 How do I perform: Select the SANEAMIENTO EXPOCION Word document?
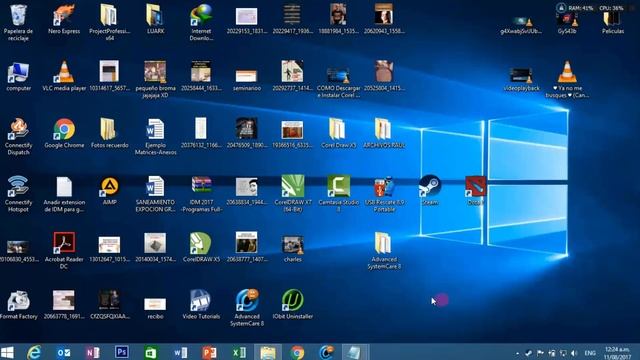155,187
